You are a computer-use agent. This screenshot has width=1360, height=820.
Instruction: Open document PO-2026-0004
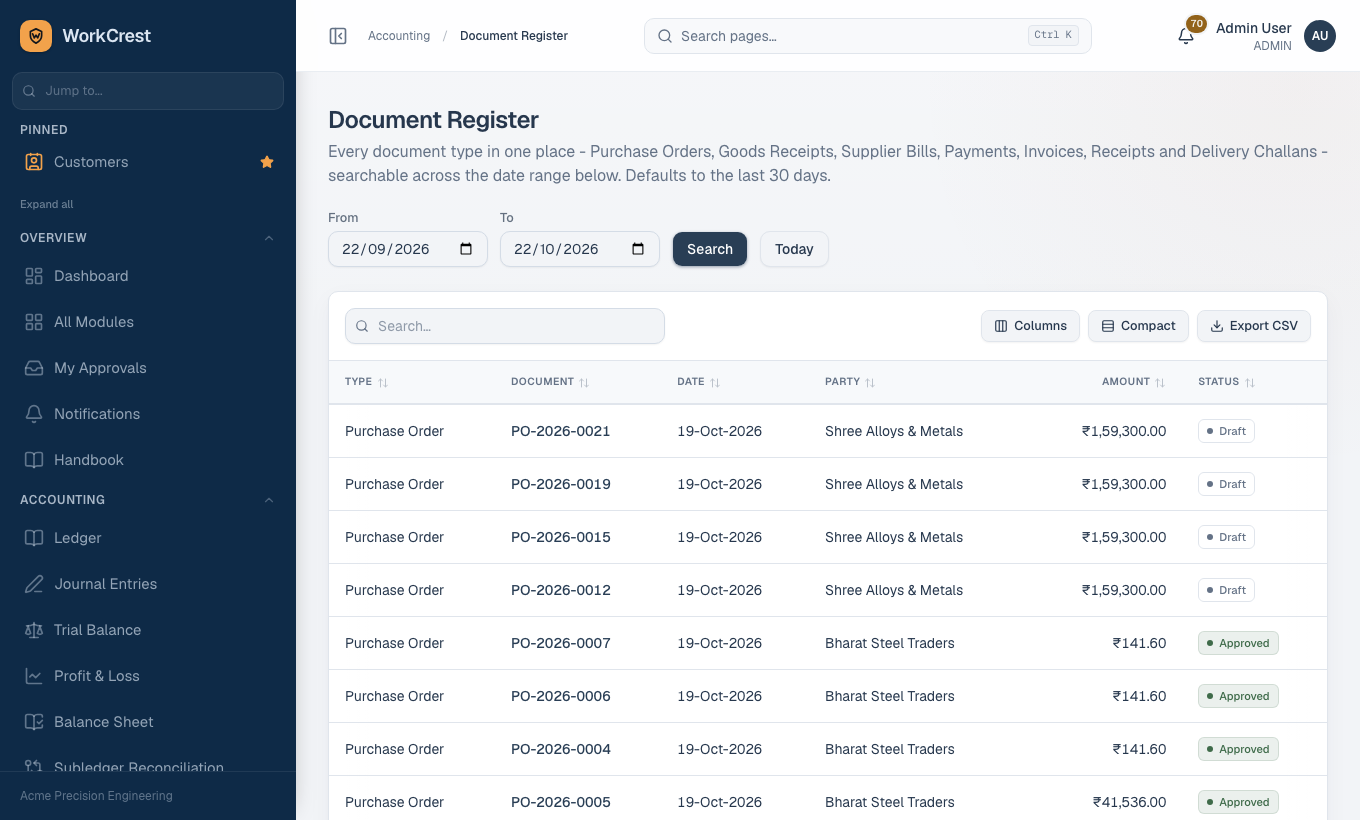coord(561,749)
